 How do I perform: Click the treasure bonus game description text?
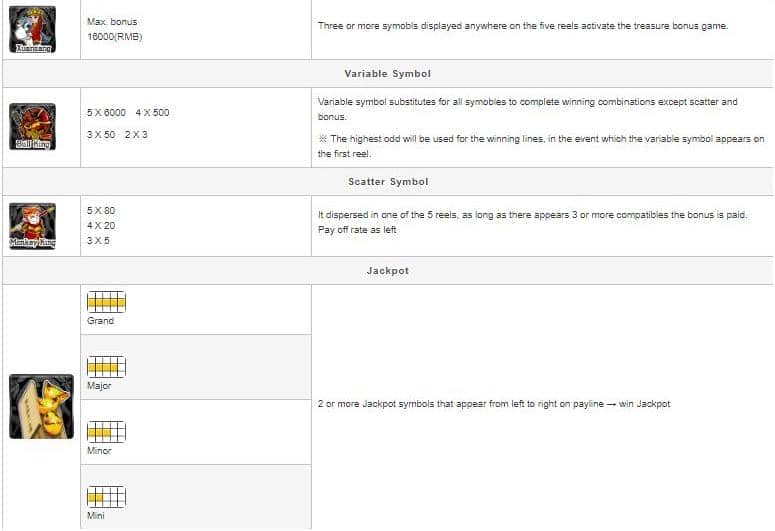[x=523, y=26]
